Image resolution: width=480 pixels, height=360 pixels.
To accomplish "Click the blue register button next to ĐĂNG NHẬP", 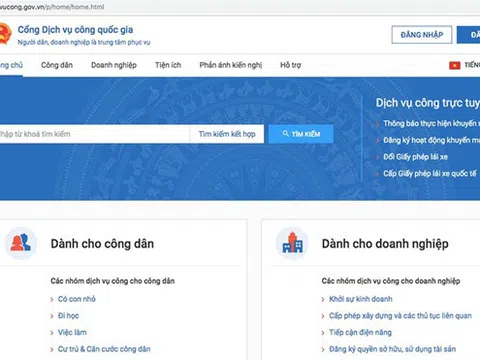I will pyautogui.click(x=469, y=35).
